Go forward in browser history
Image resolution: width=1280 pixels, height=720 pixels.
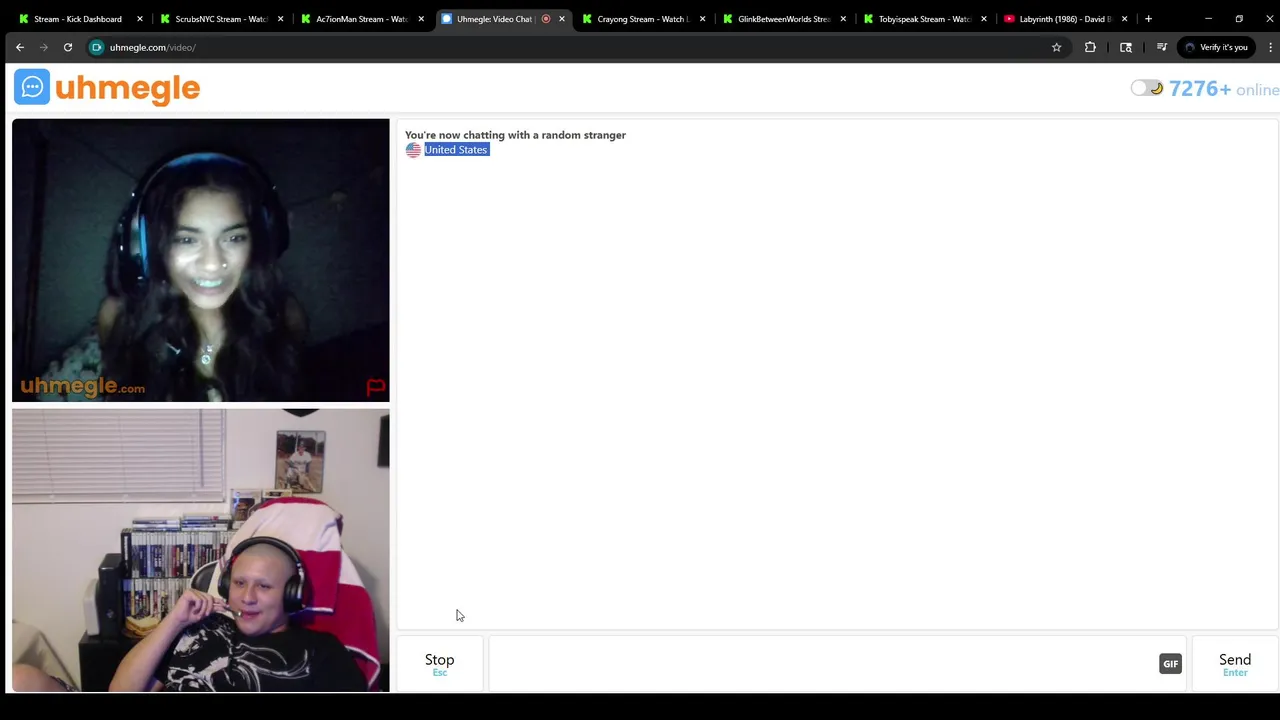(x=44, y=47)
